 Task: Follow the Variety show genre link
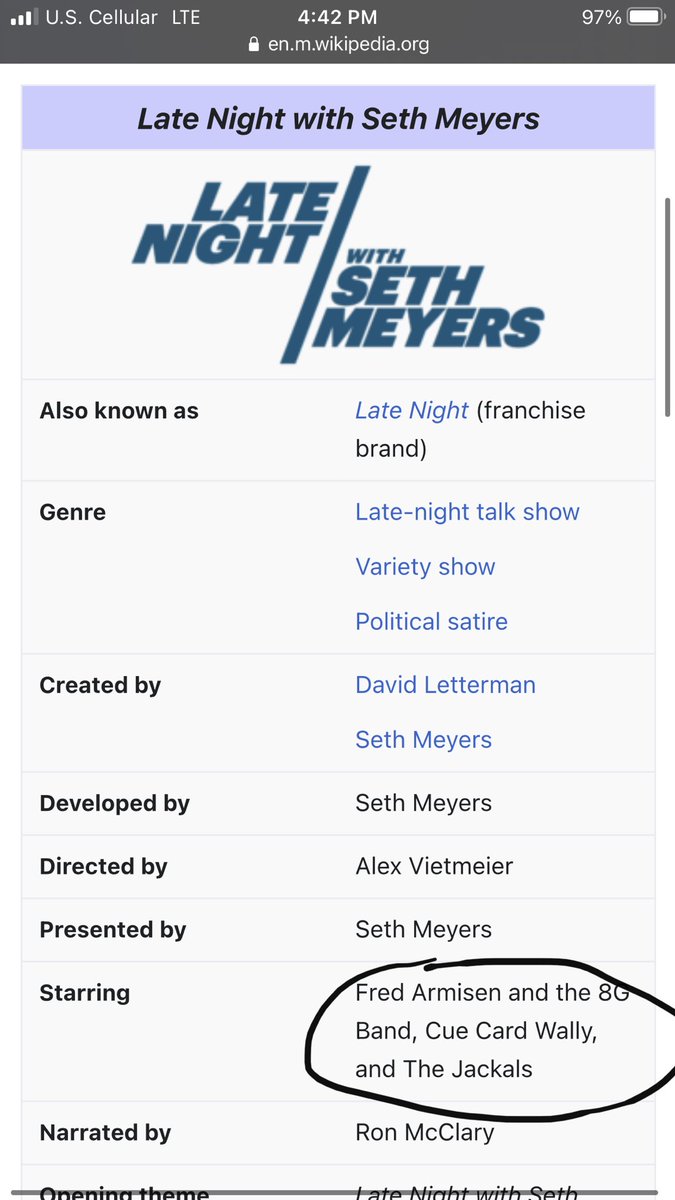pos(425,567)
